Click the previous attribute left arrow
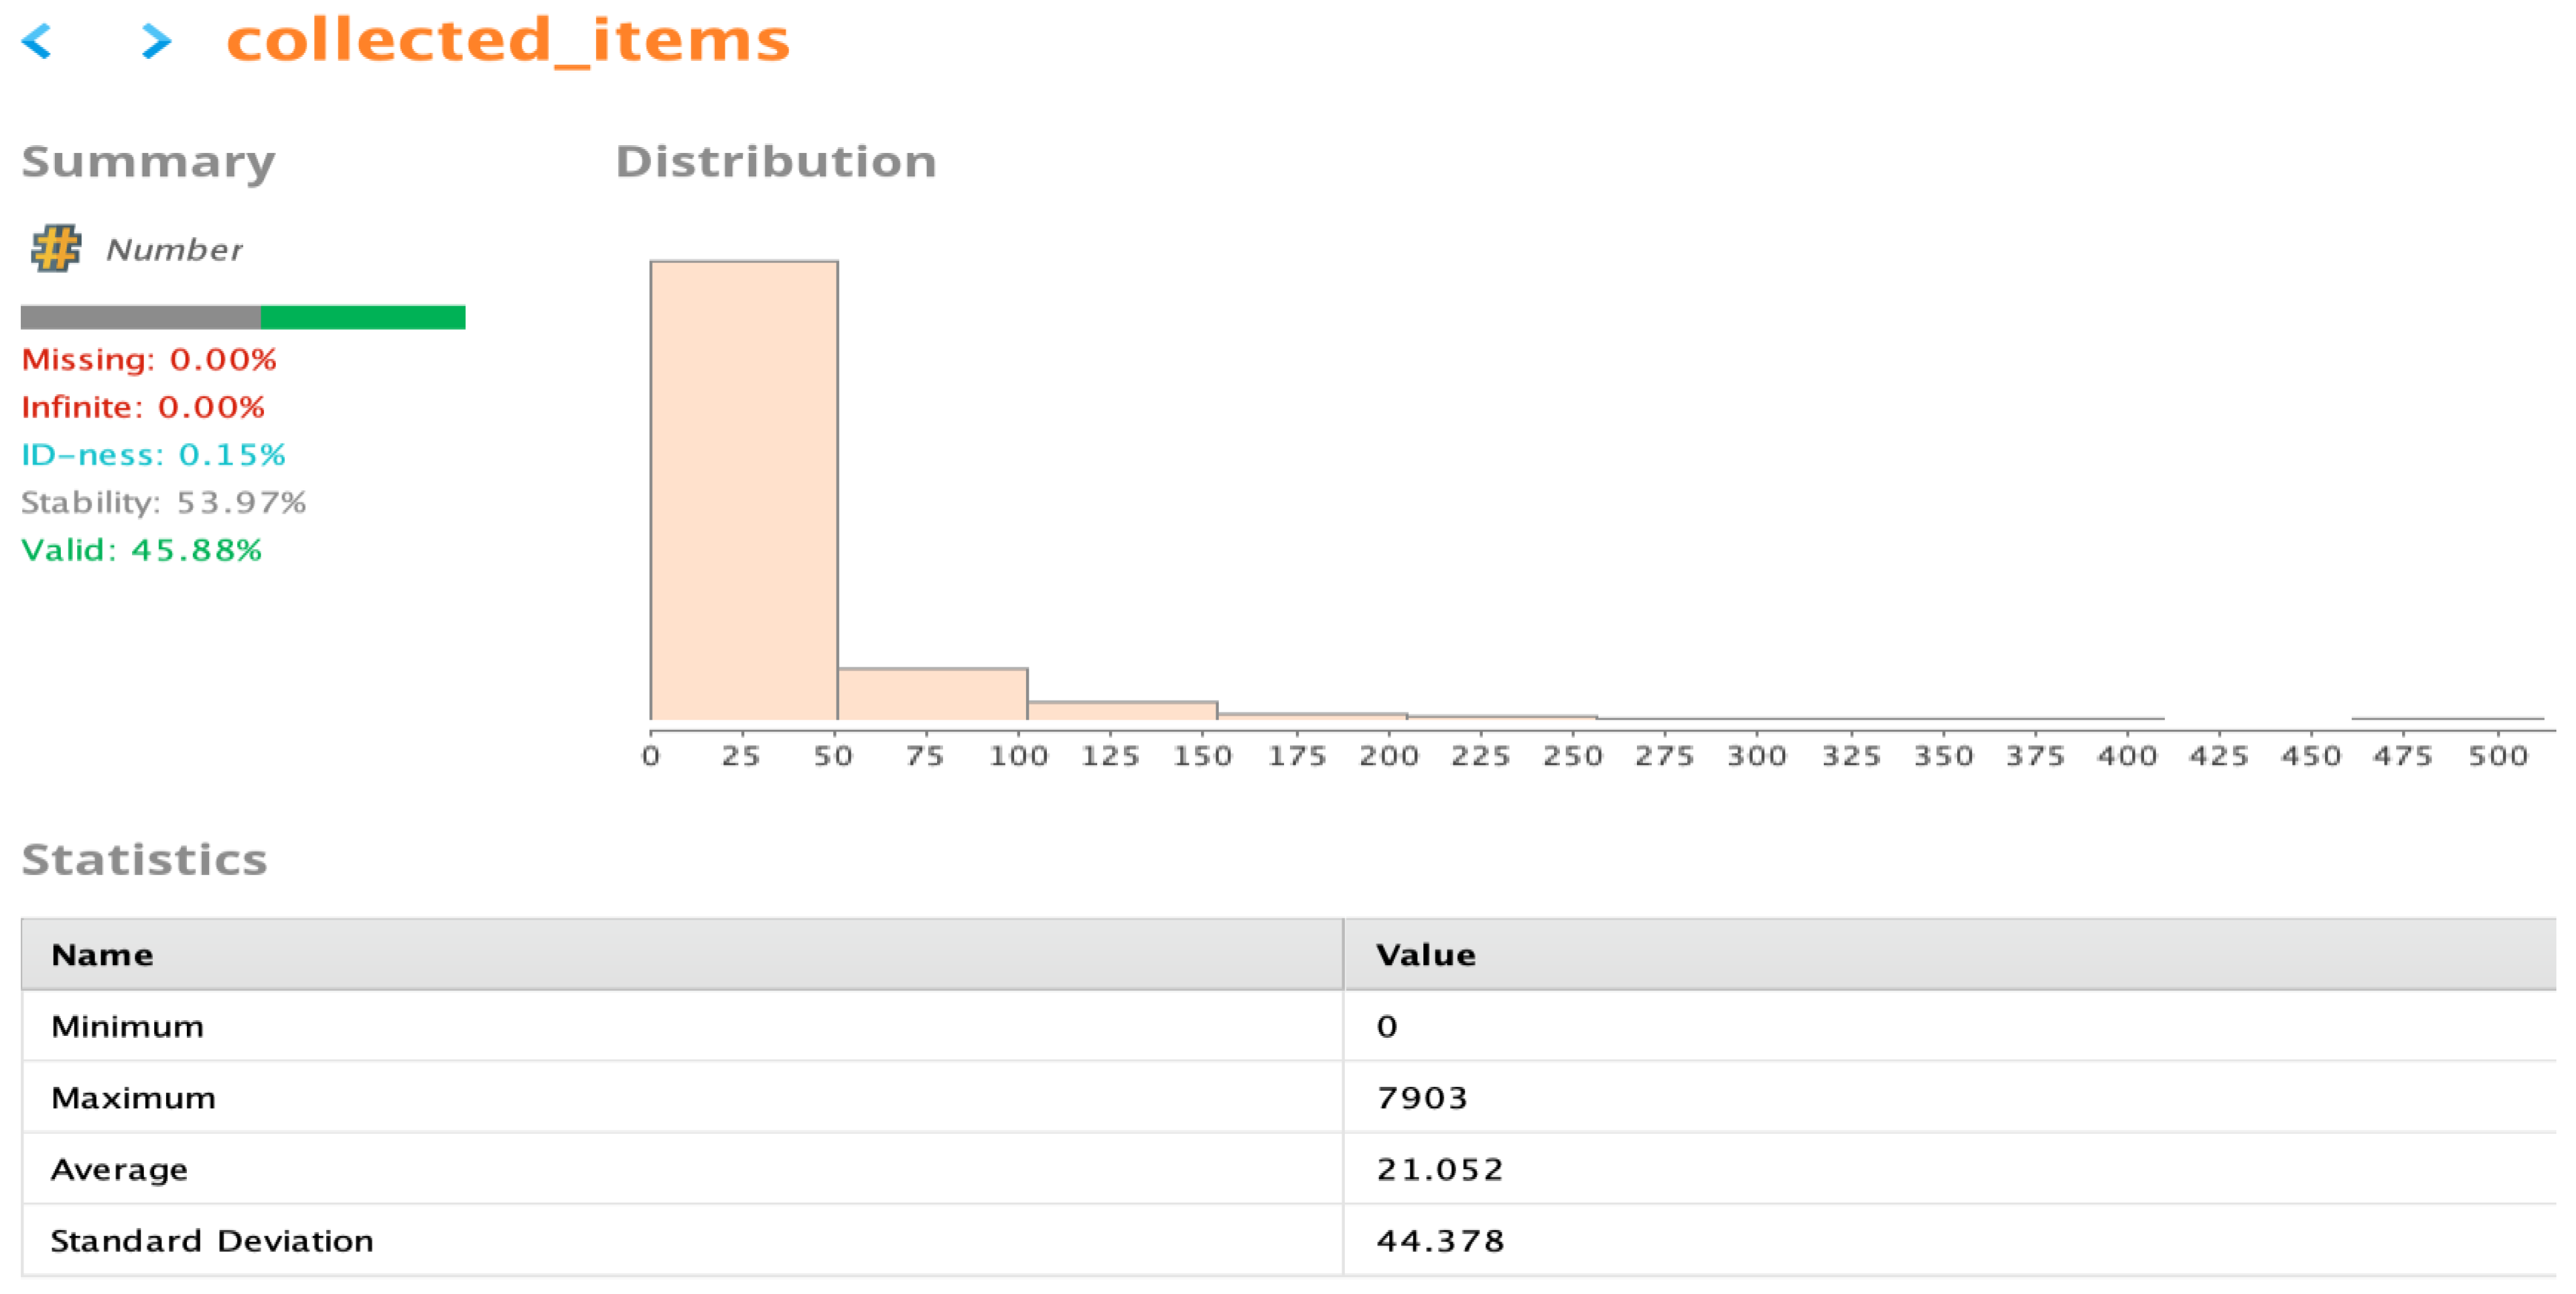 pos(37,41)
